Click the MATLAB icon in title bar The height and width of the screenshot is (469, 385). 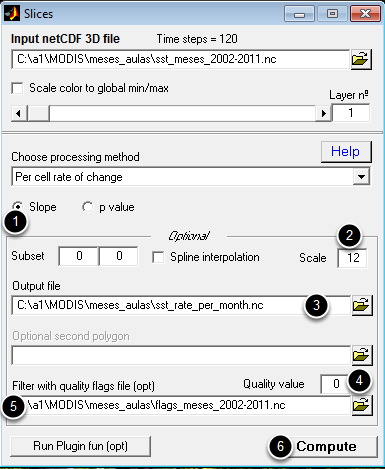[12, 14]
